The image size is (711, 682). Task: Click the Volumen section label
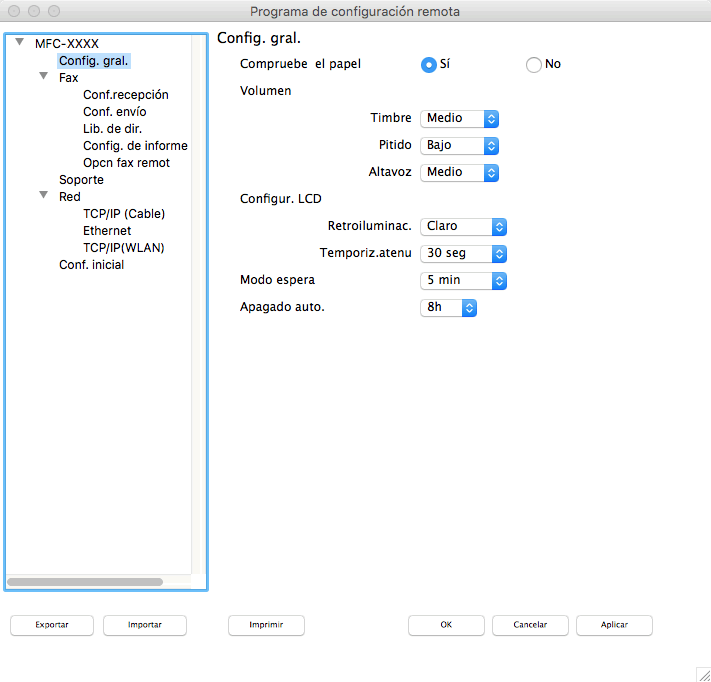(x=265, y=91)
